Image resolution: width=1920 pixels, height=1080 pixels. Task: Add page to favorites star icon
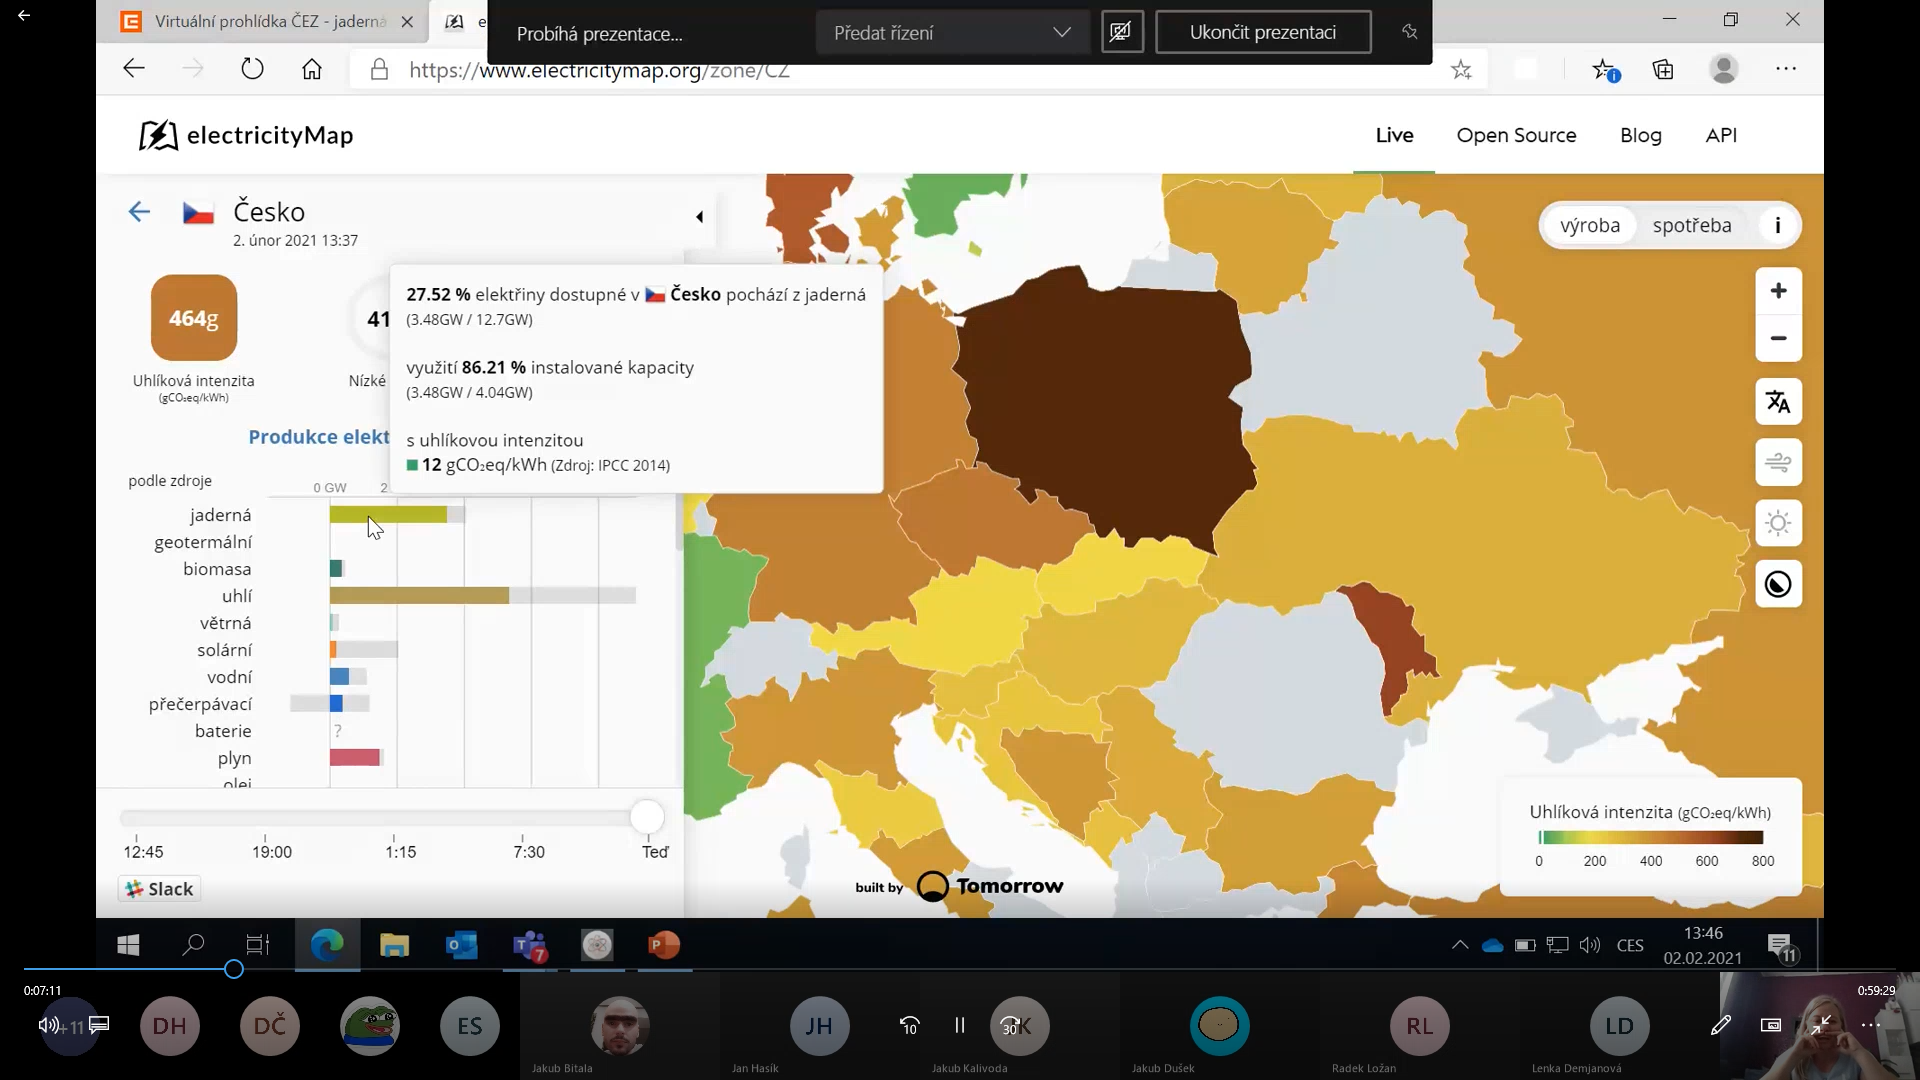pyautogui.click(x=1461, y=69)
